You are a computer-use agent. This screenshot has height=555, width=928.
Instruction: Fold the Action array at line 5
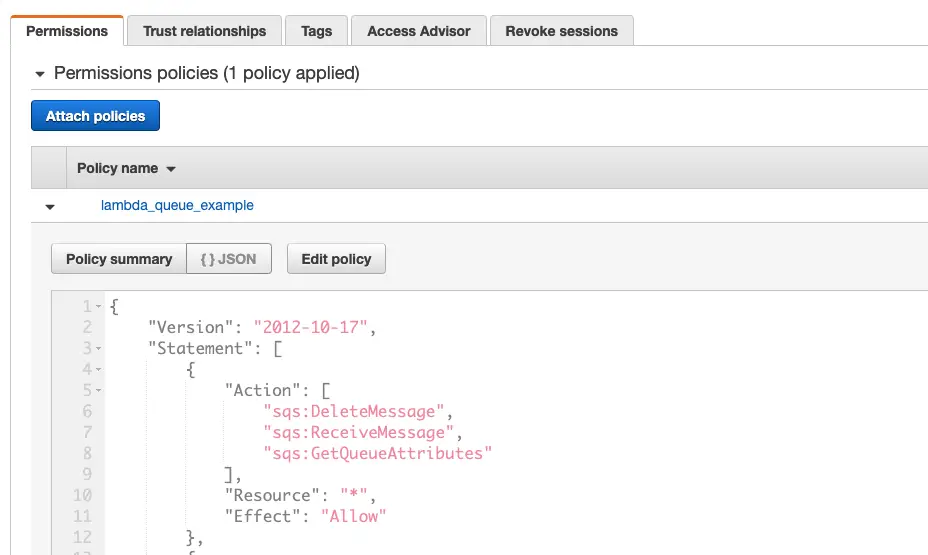pos(99,391)
